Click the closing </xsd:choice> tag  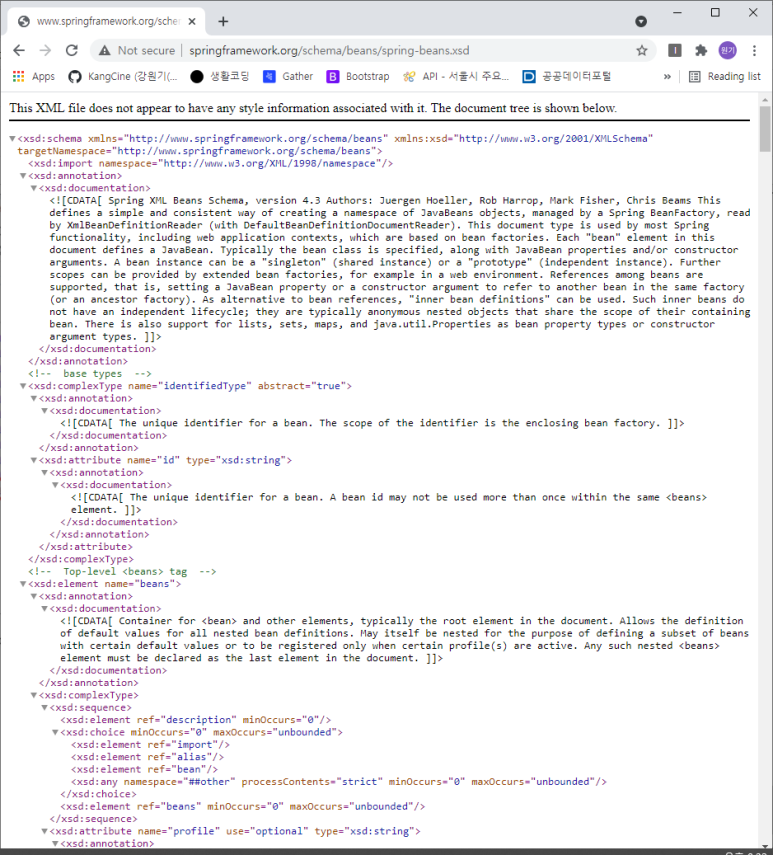click(x=99, y=794)
